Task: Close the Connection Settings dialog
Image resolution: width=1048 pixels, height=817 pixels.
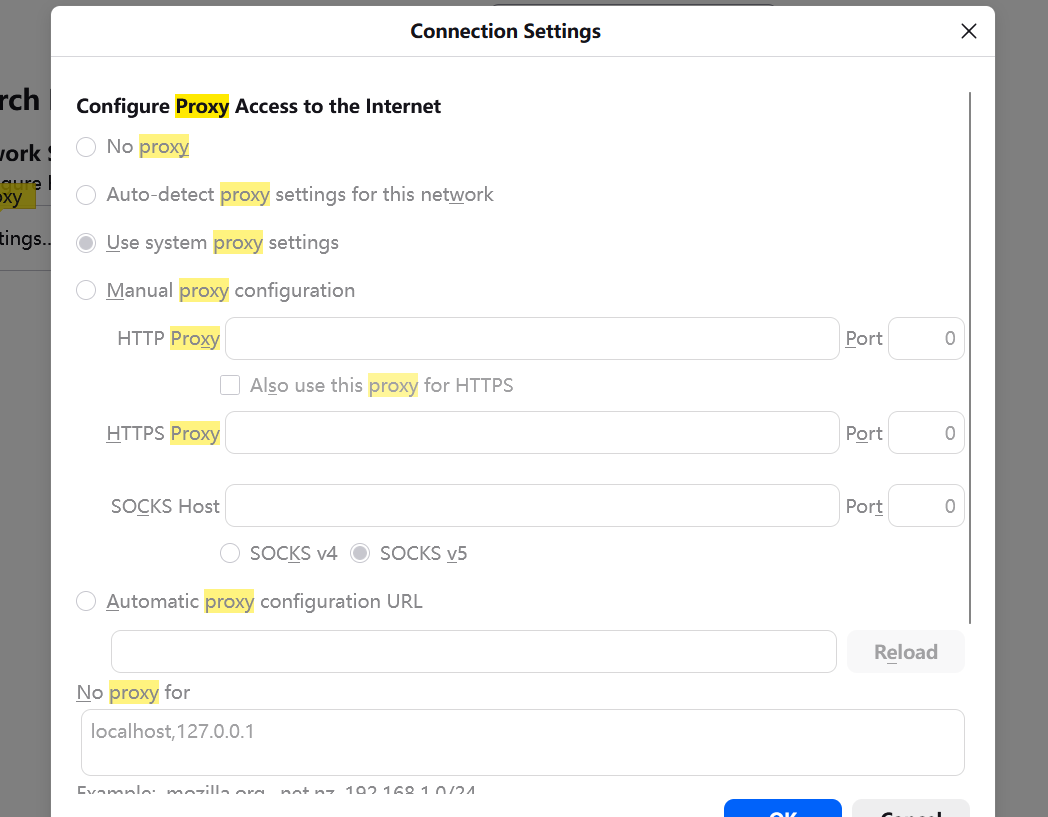Action: click(968, 31)
